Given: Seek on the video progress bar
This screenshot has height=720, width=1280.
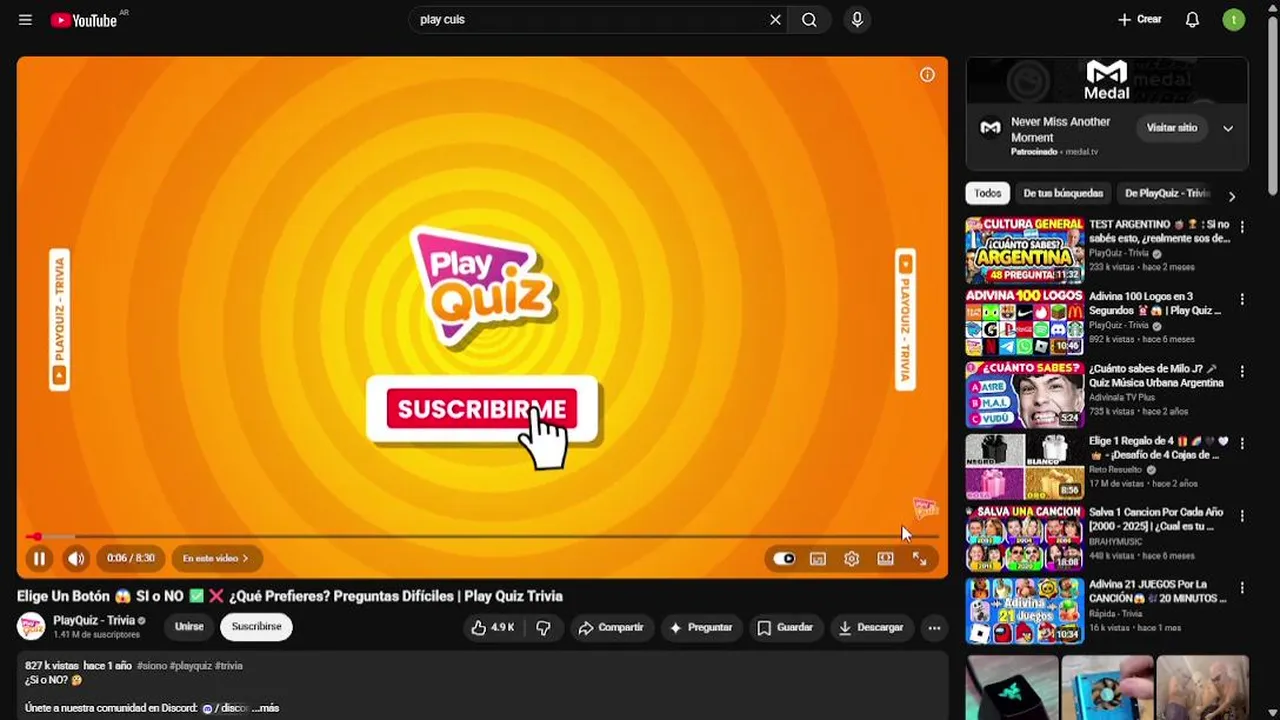Looking at the screenshot, I should (482, 537).
